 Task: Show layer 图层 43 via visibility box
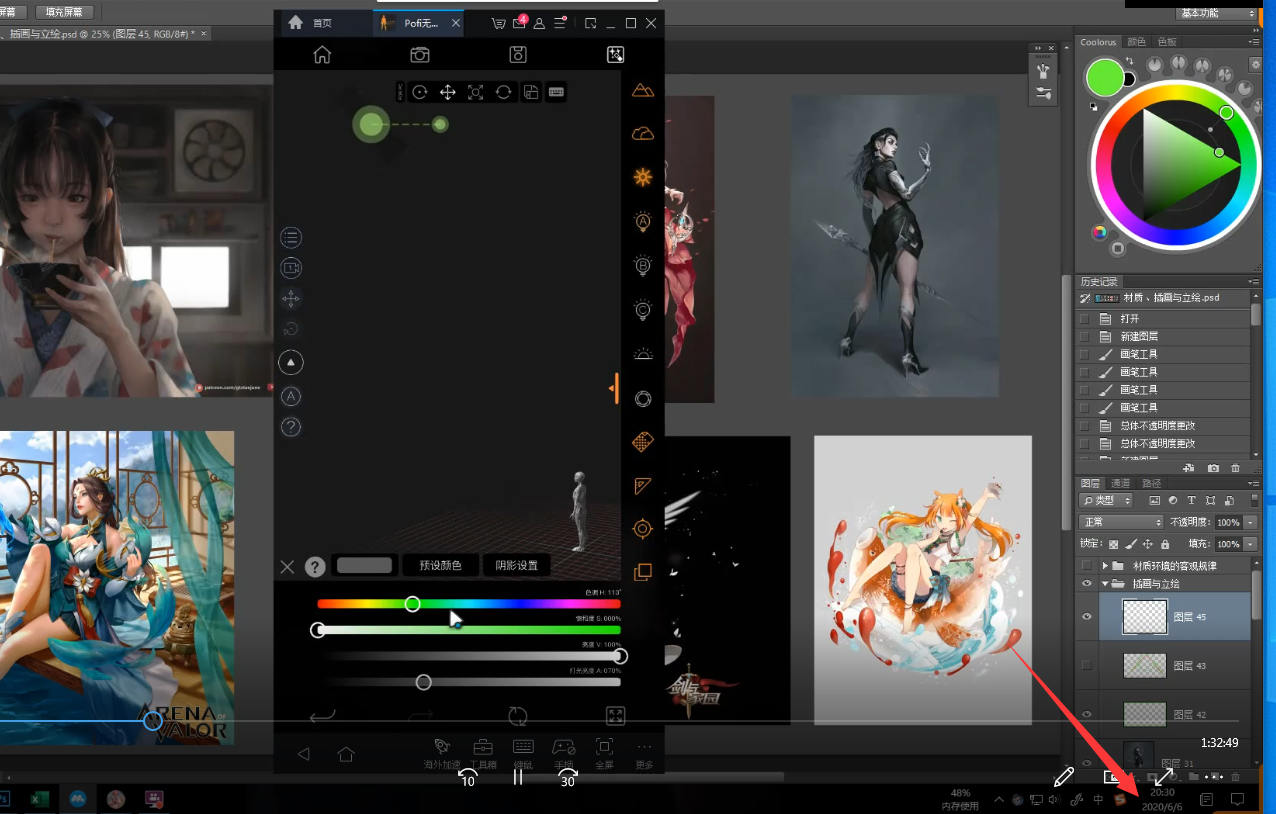pyautogui.click(x=1087, y=665)
